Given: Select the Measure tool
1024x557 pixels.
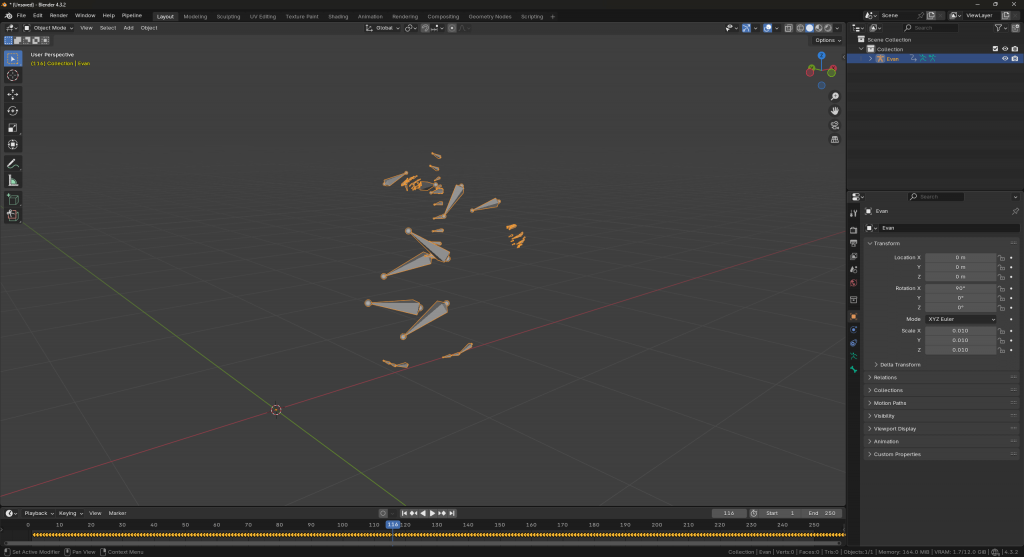Looking at the screenshot, I should click(x=12, y=181).
